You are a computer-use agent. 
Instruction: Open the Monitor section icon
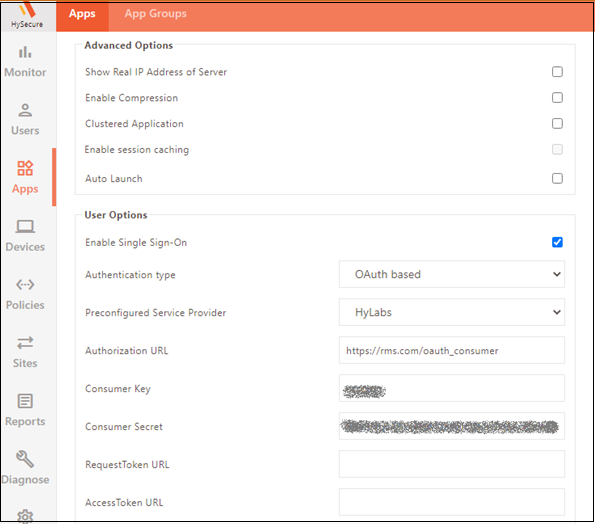click(25, 52)
